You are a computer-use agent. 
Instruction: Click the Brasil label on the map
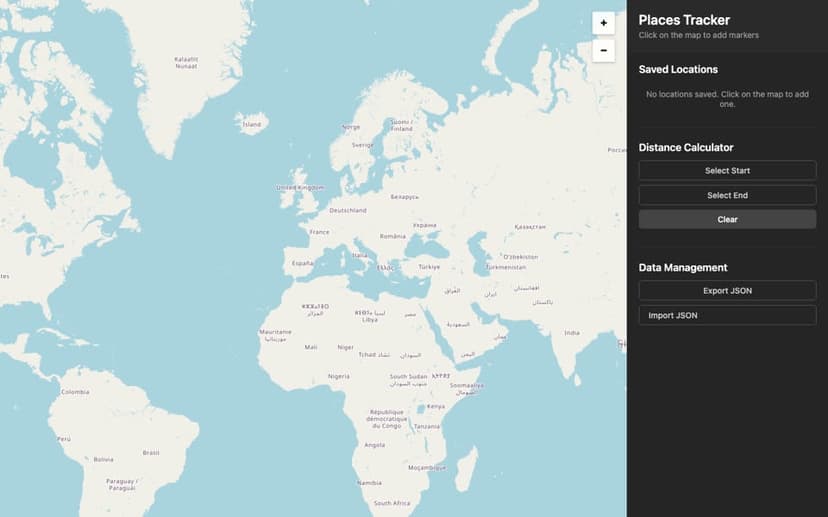point(151,453)
